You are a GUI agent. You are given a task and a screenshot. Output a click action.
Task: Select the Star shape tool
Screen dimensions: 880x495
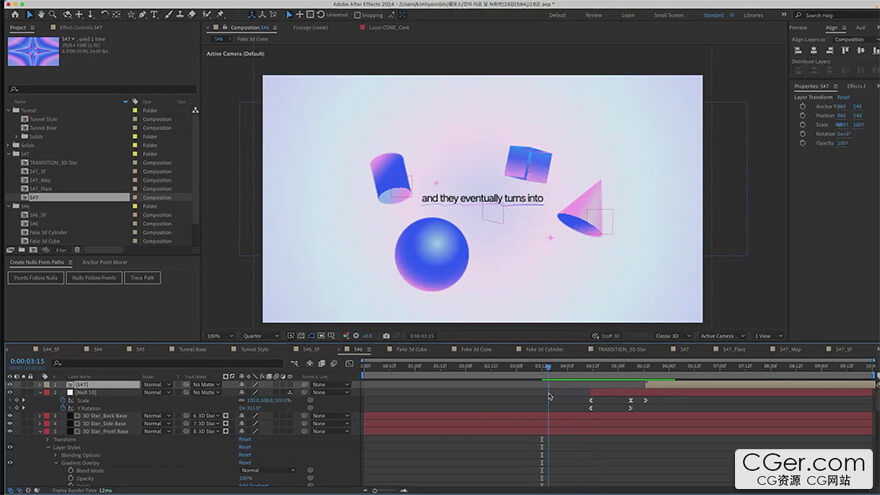(131, 15)
